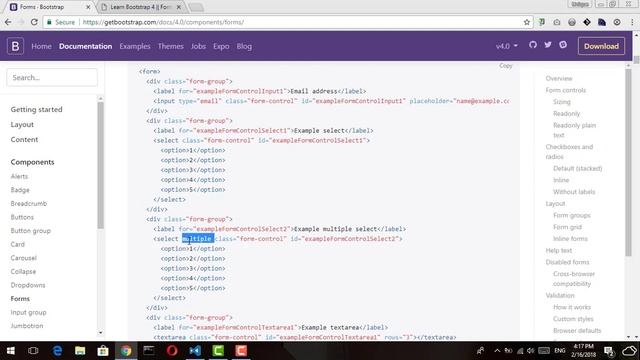Focus the docs Search field

point(52,78)
